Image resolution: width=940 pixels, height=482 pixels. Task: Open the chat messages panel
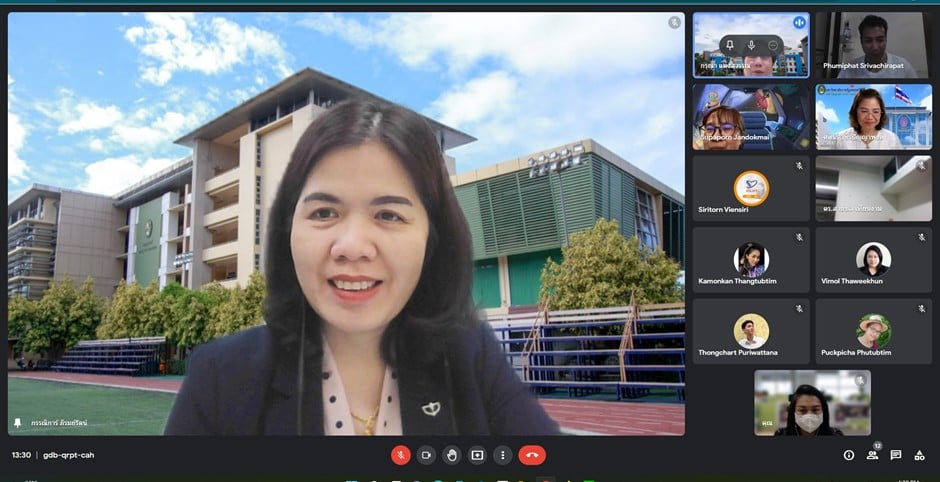[896, 455]
